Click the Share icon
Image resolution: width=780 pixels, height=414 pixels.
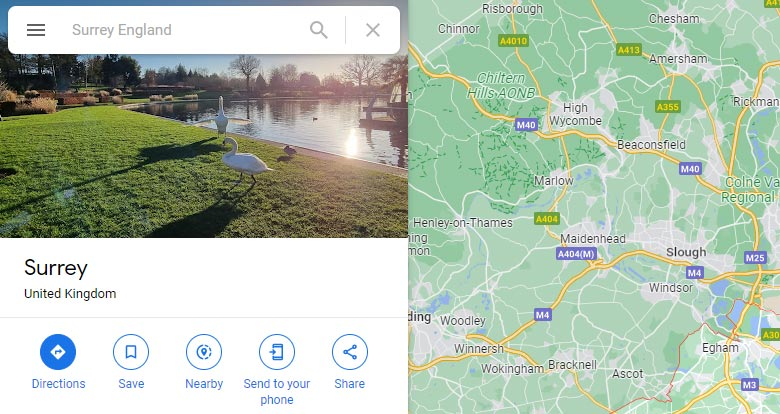click(350, 352)
